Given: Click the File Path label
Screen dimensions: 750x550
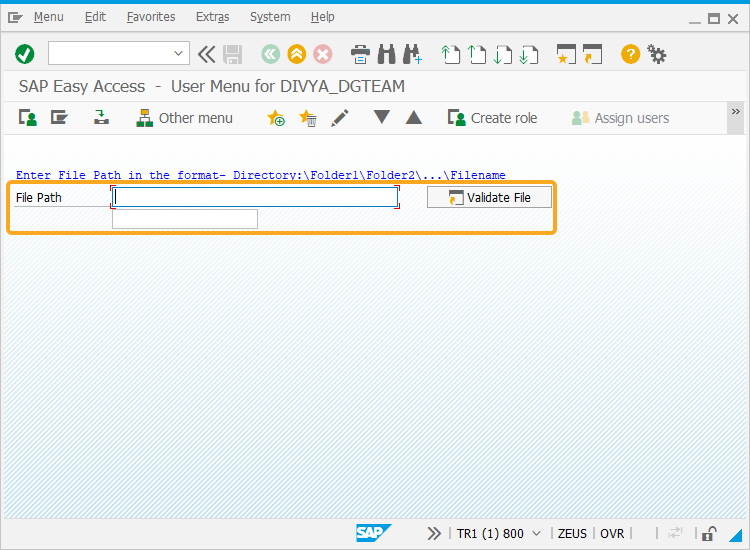Looking at the screenshot, I should [39, 198].
